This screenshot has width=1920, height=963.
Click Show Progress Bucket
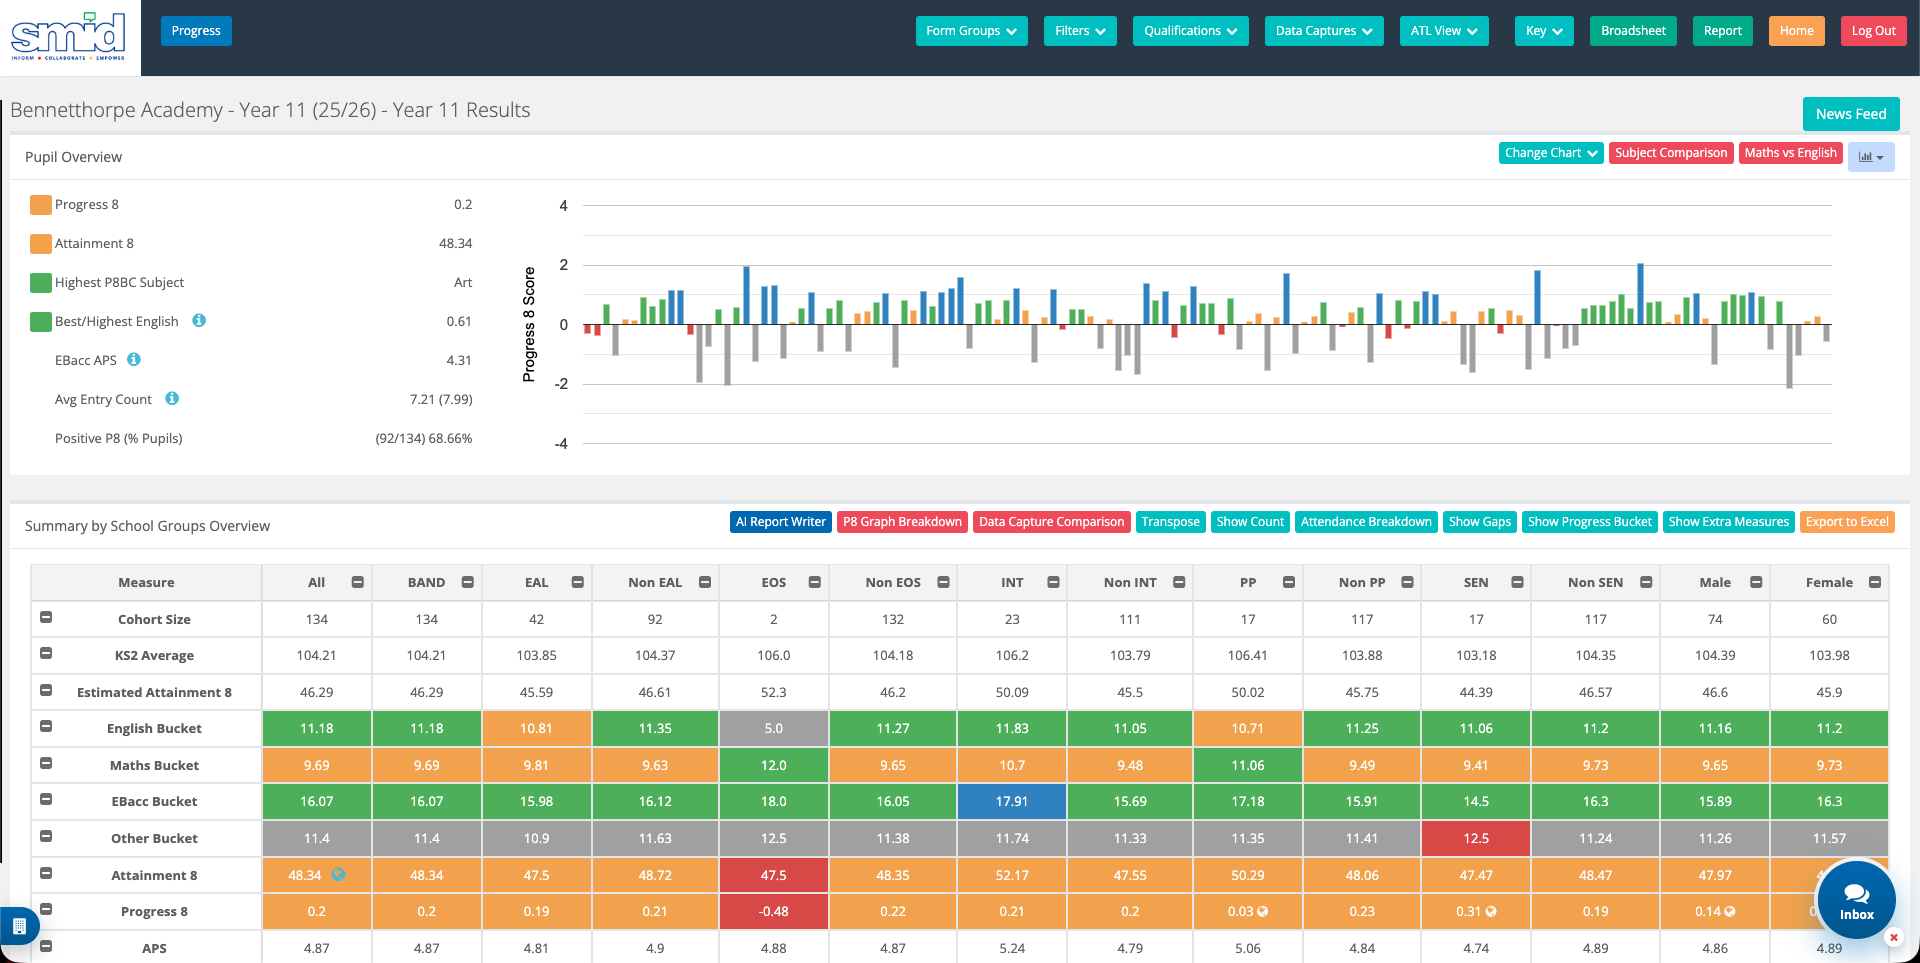pos(1589,522)
